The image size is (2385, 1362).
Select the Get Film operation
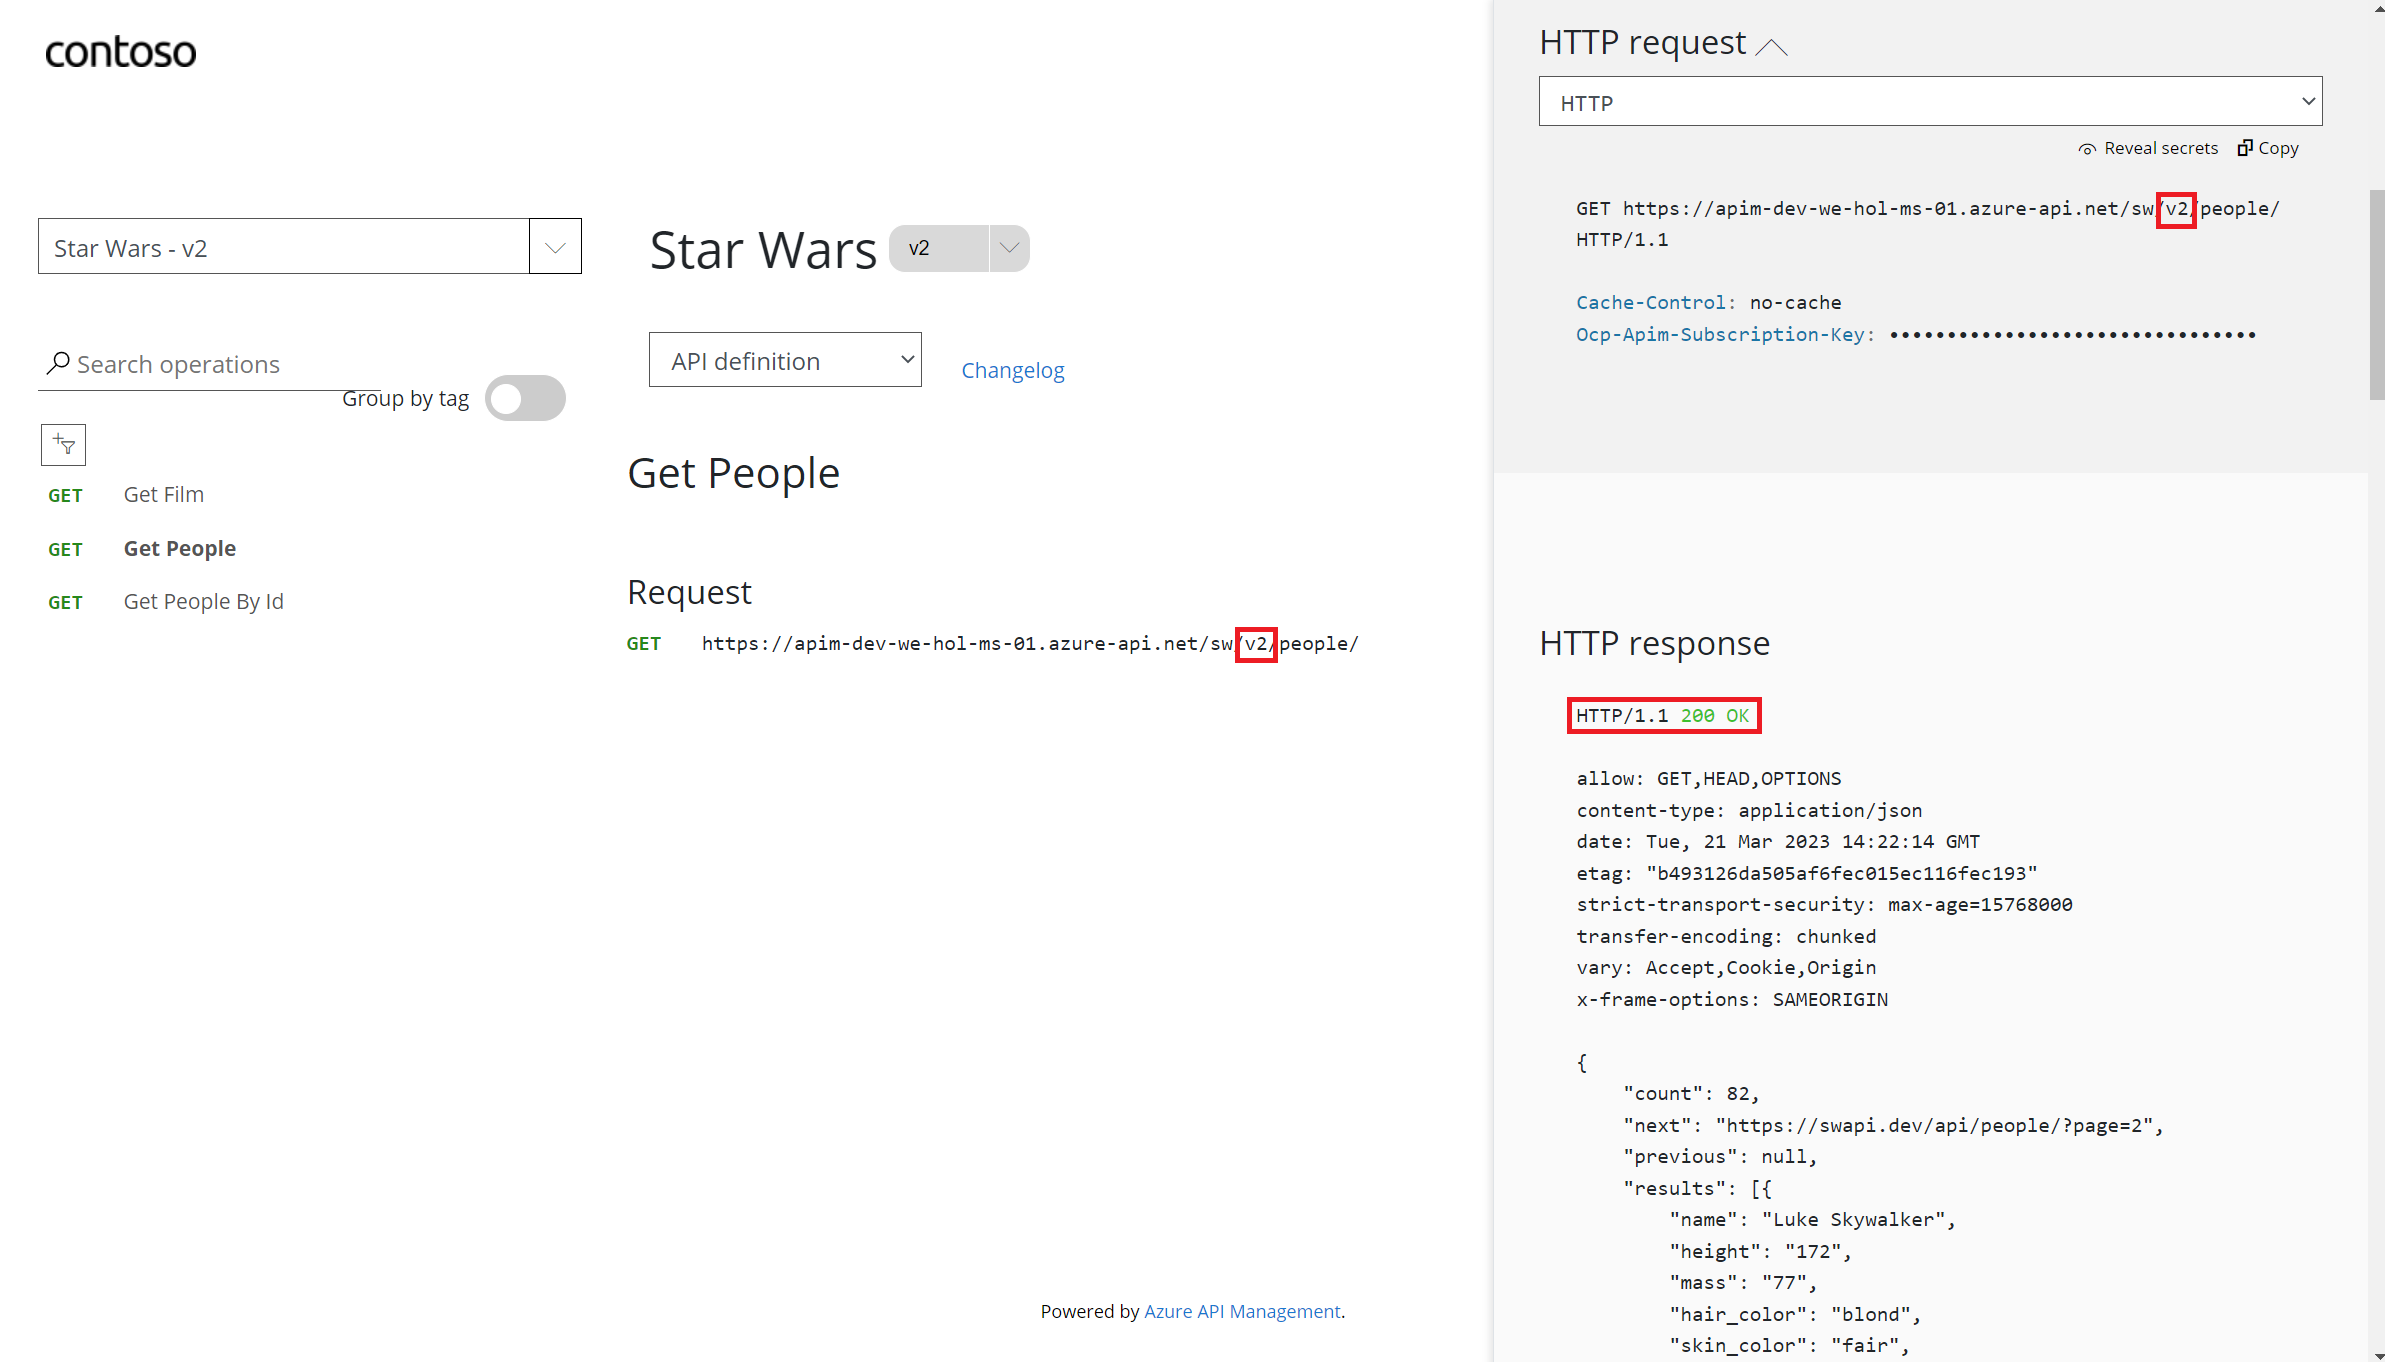164,494
